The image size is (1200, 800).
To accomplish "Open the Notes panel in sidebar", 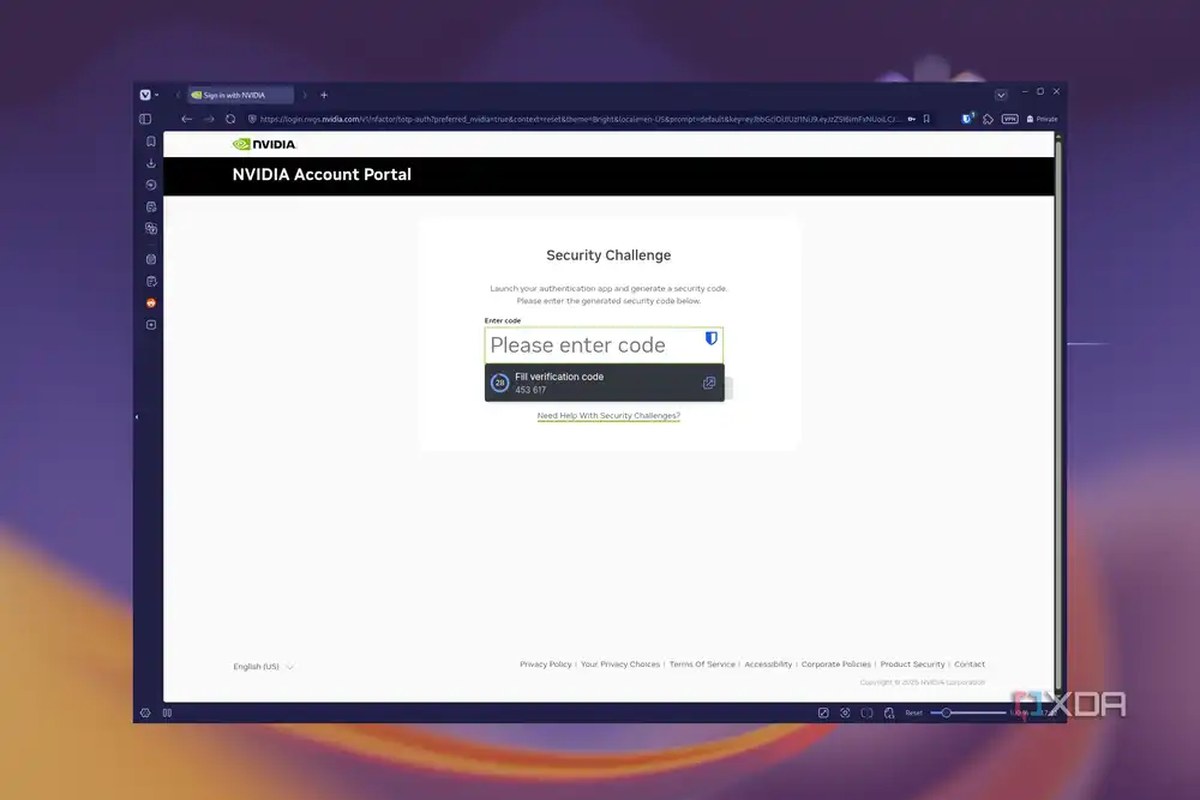I will pyautogui.click(x=151, y=207).
